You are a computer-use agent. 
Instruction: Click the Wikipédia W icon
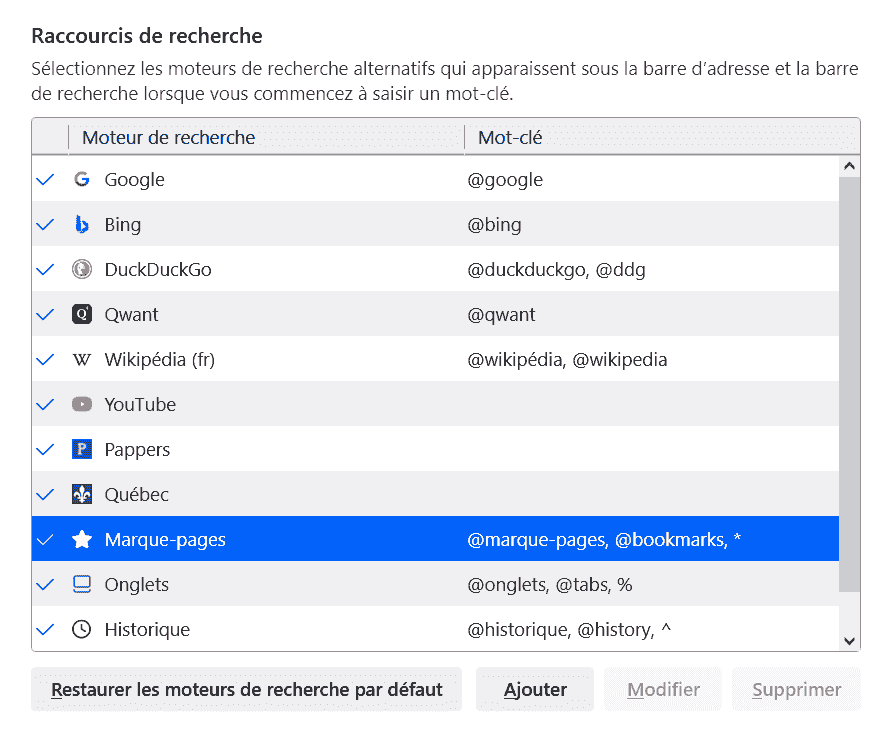[82, 359]
